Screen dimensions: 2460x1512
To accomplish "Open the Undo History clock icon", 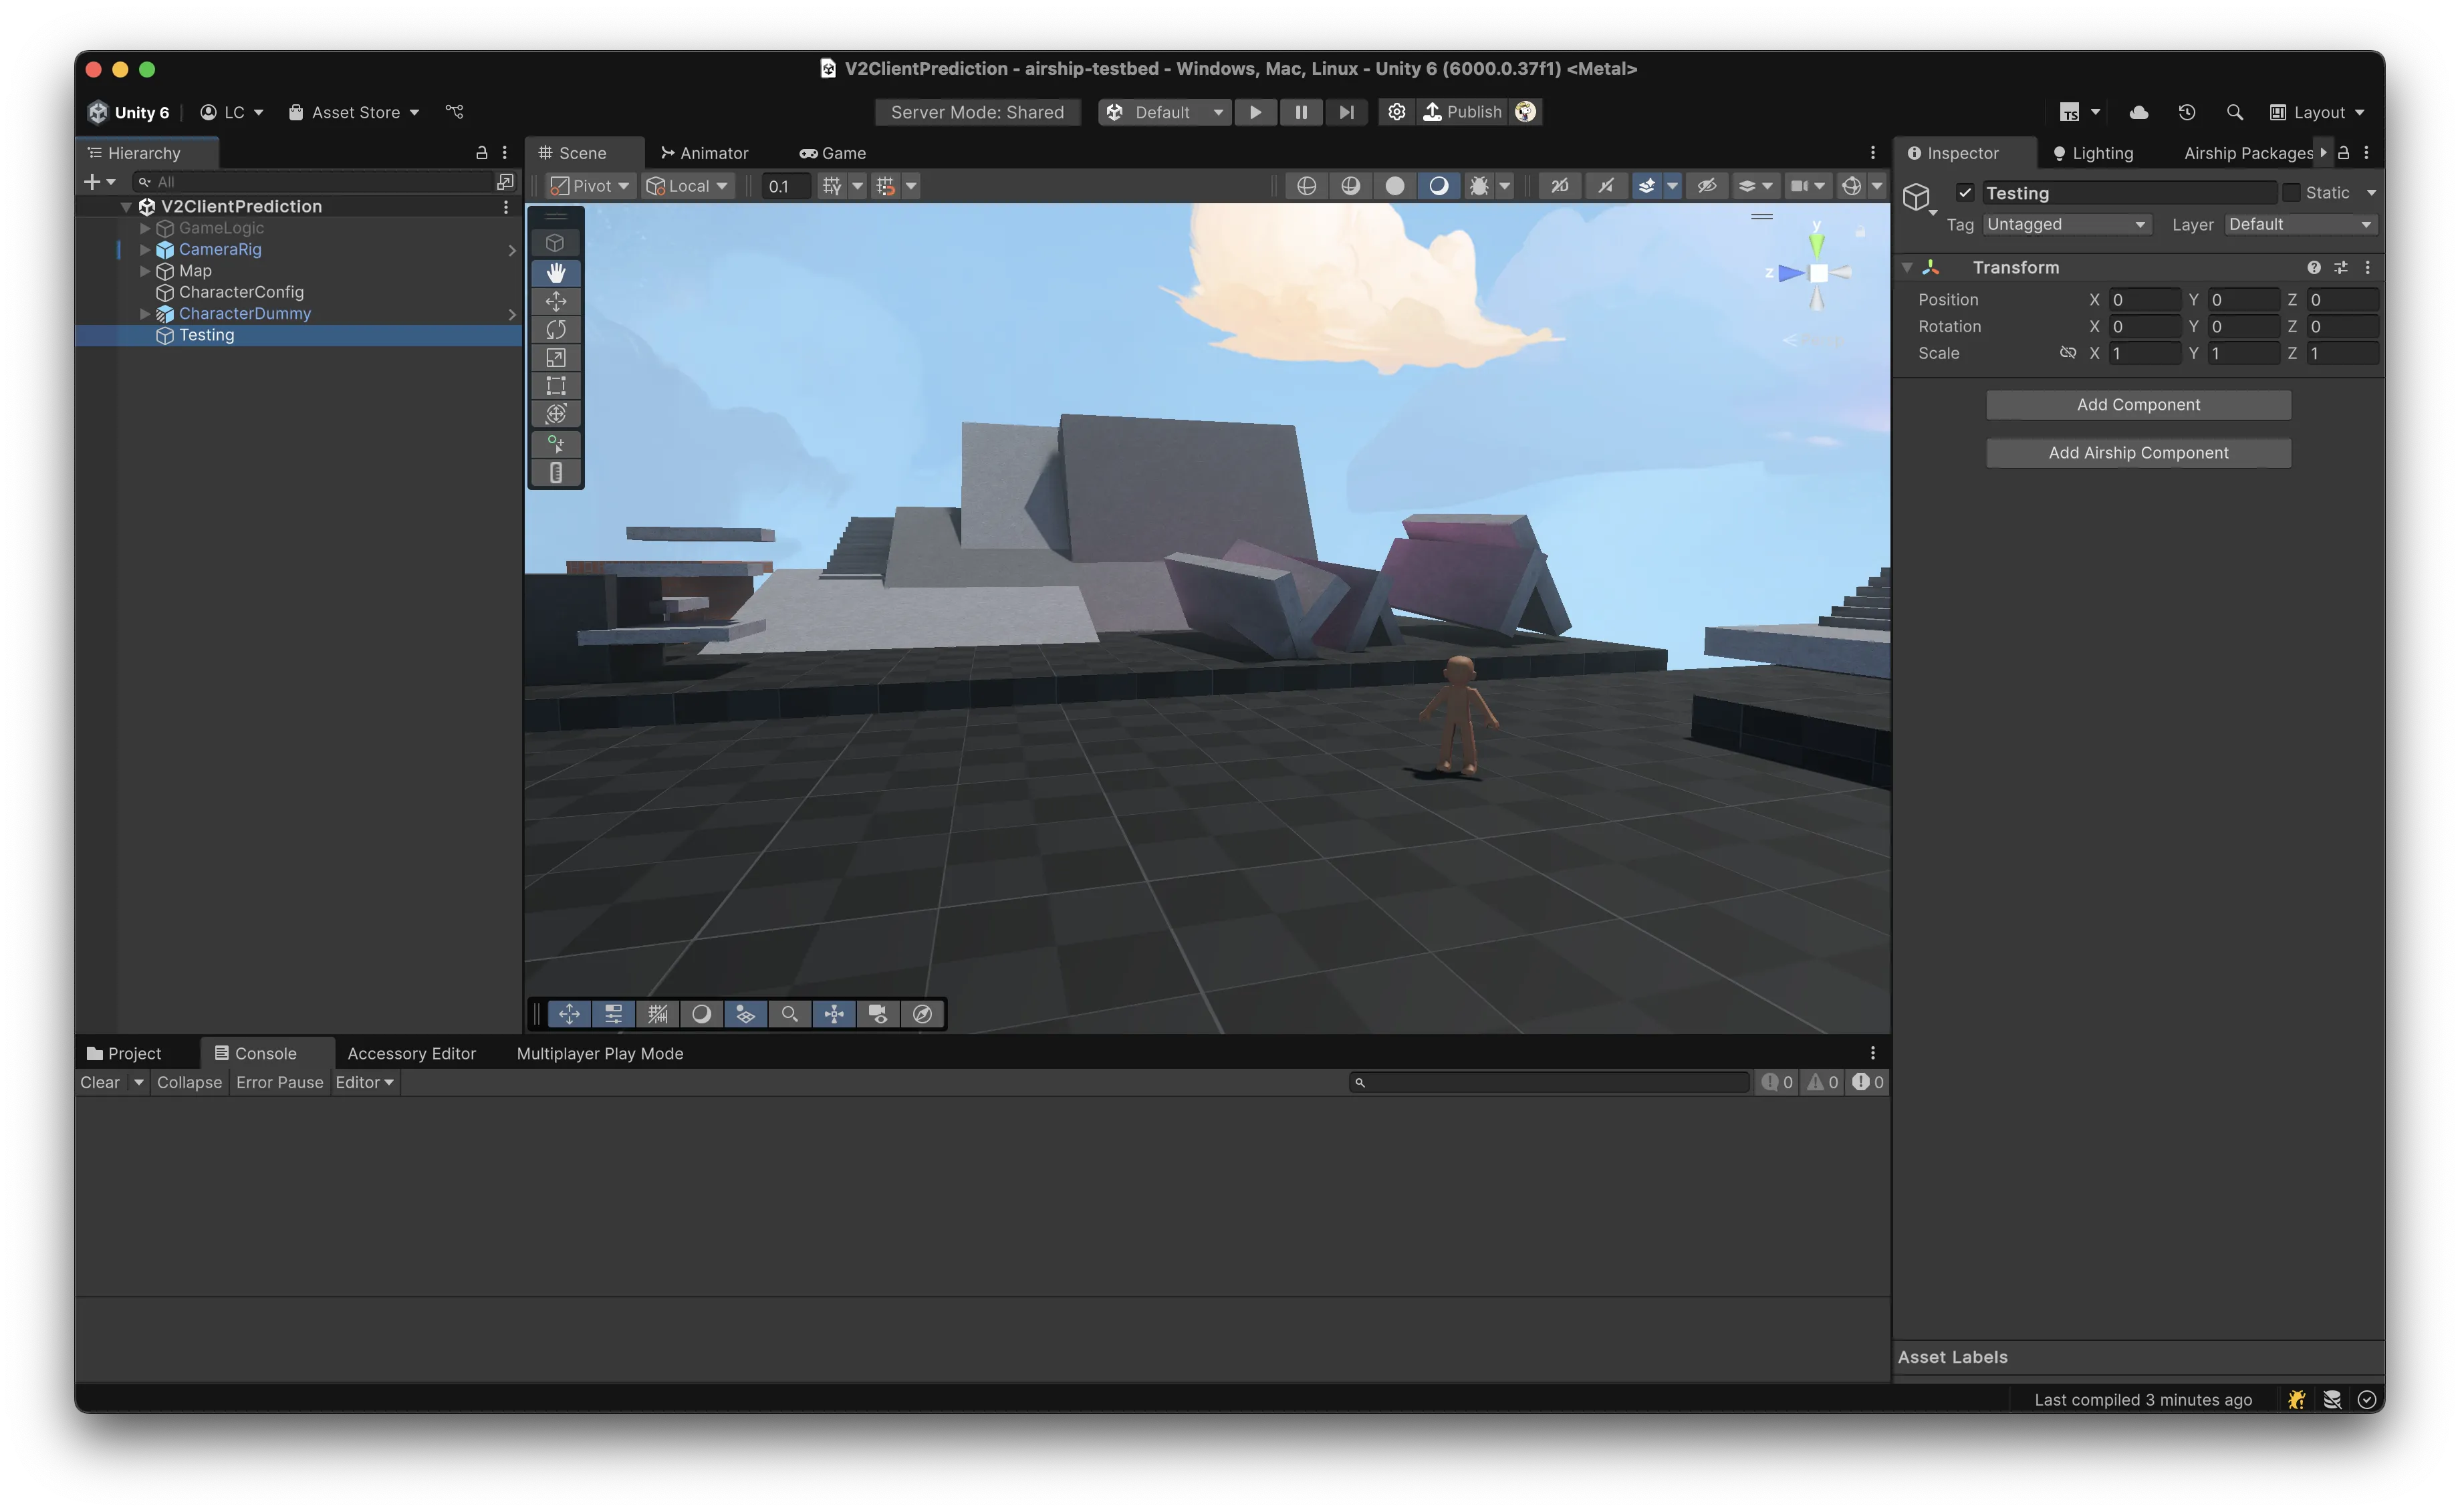I will (x=2187, y=112).
